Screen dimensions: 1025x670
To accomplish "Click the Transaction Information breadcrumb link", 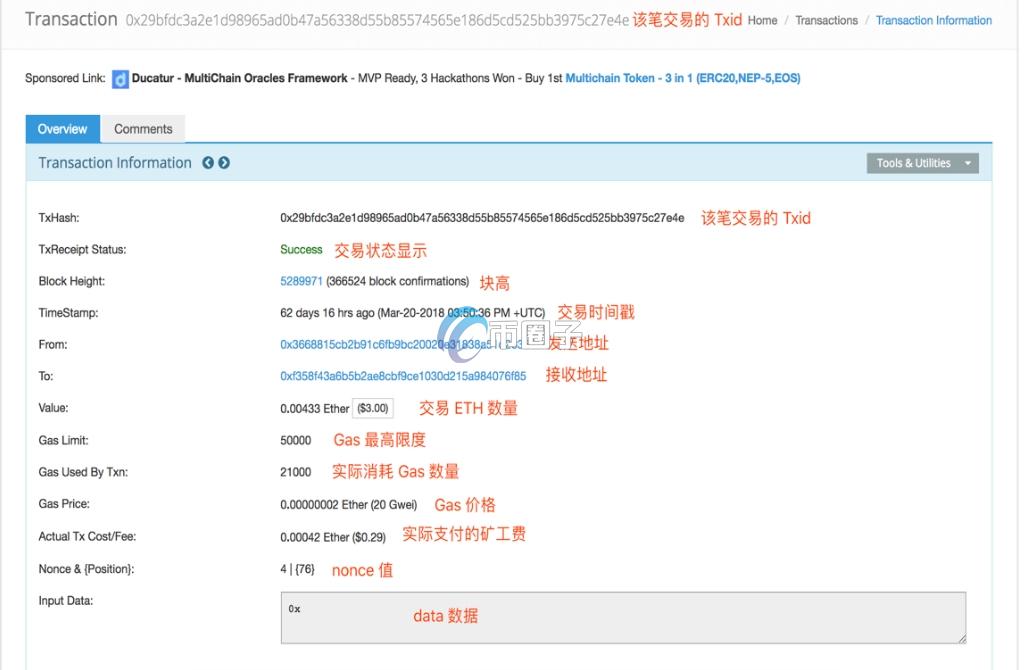I will (x=933, y=20).
